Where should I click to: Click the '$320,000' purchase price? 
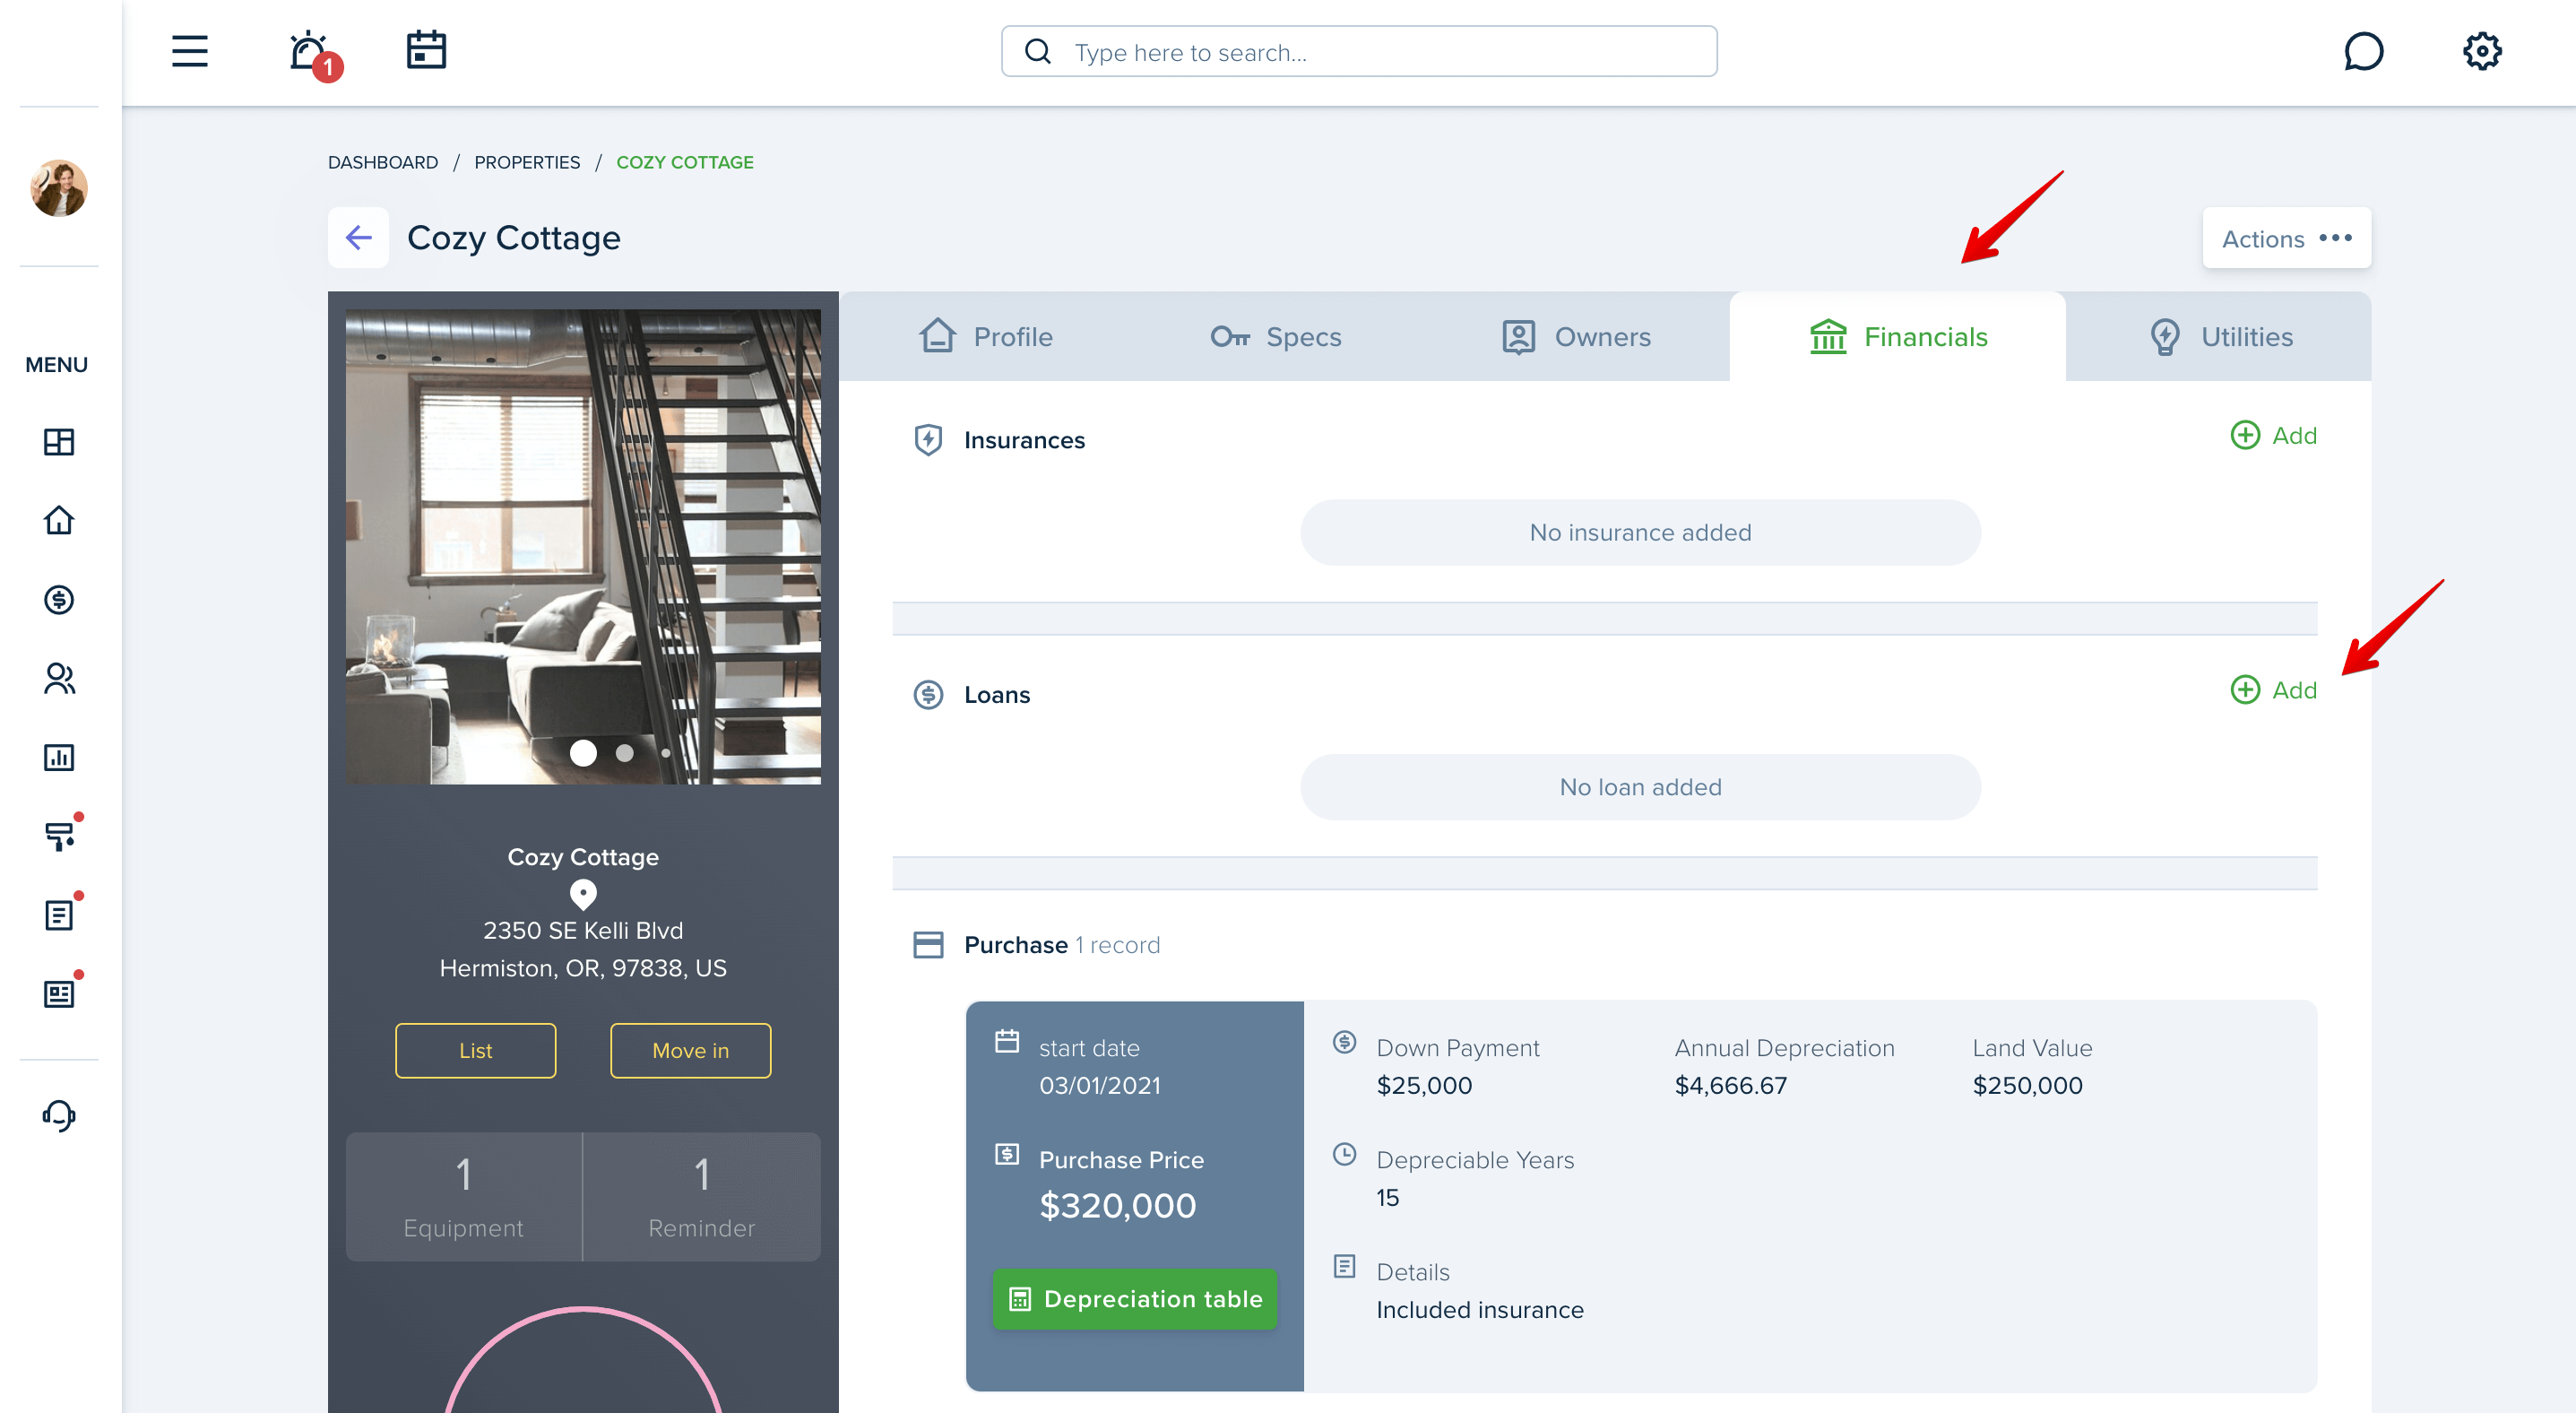[1118, 1205]
